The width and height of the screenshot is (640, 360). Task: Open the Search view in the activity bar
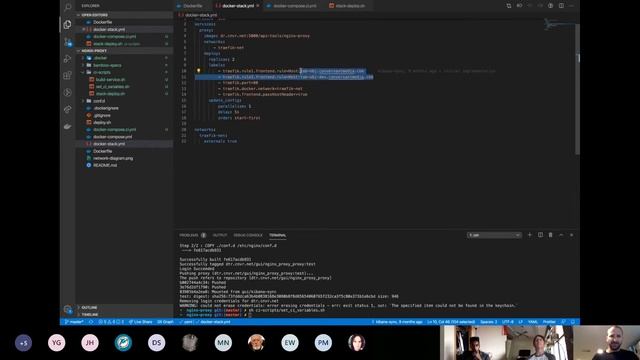(x=68, y=7)
